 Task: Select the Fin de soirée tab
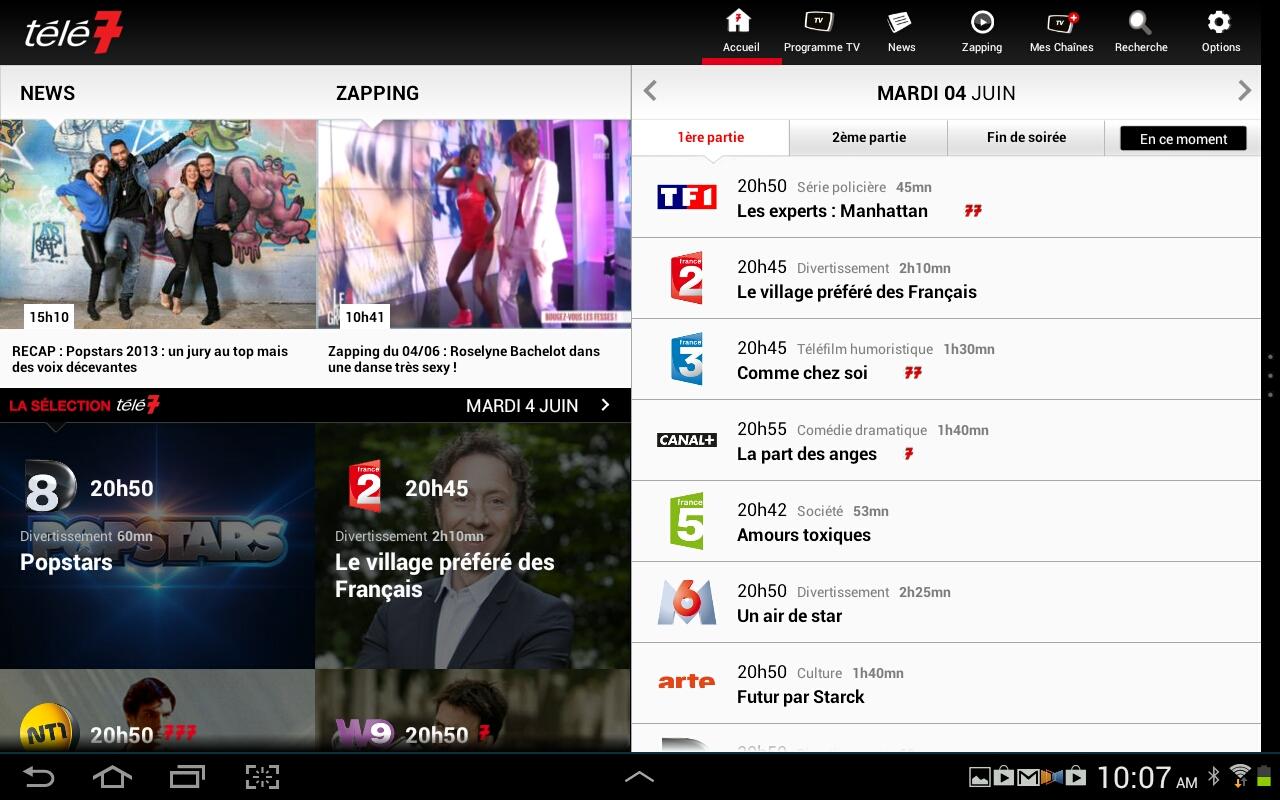1026,138
